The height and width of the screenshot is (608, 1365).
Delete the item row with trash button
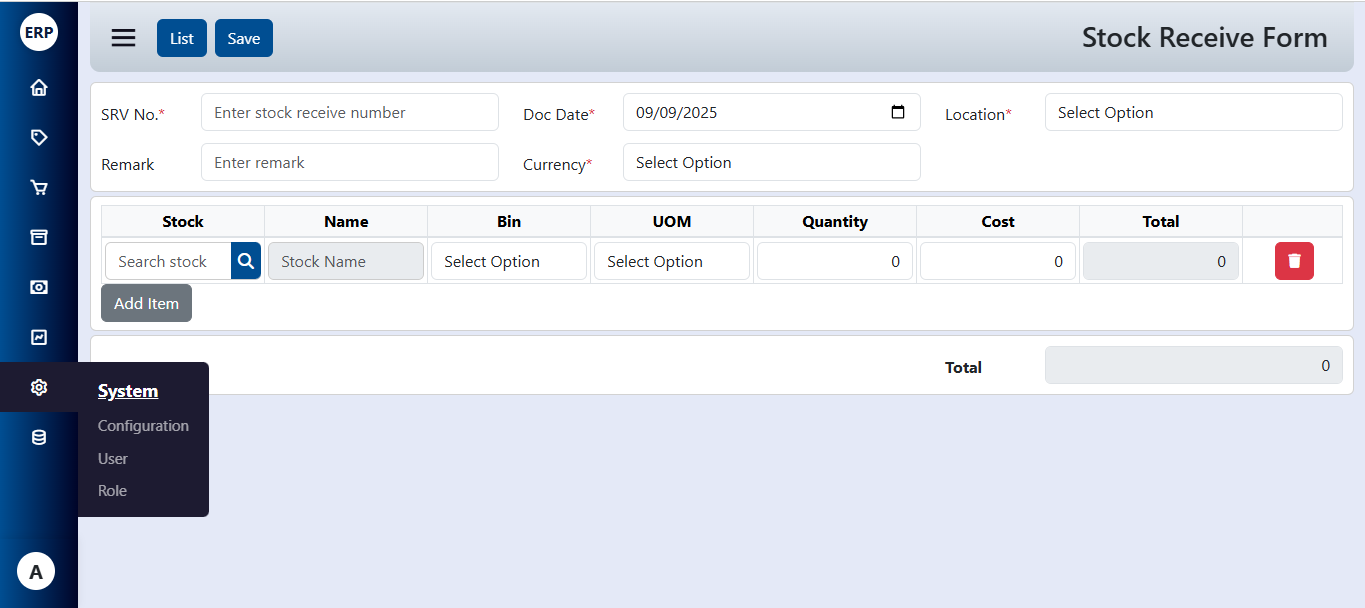[1294, 261]
